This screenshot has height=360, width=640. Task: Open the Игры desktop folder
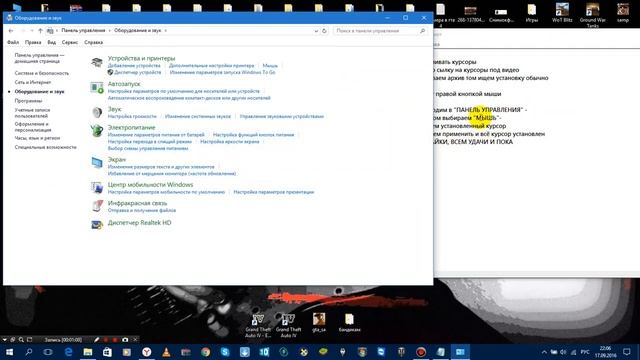(531, 13)
